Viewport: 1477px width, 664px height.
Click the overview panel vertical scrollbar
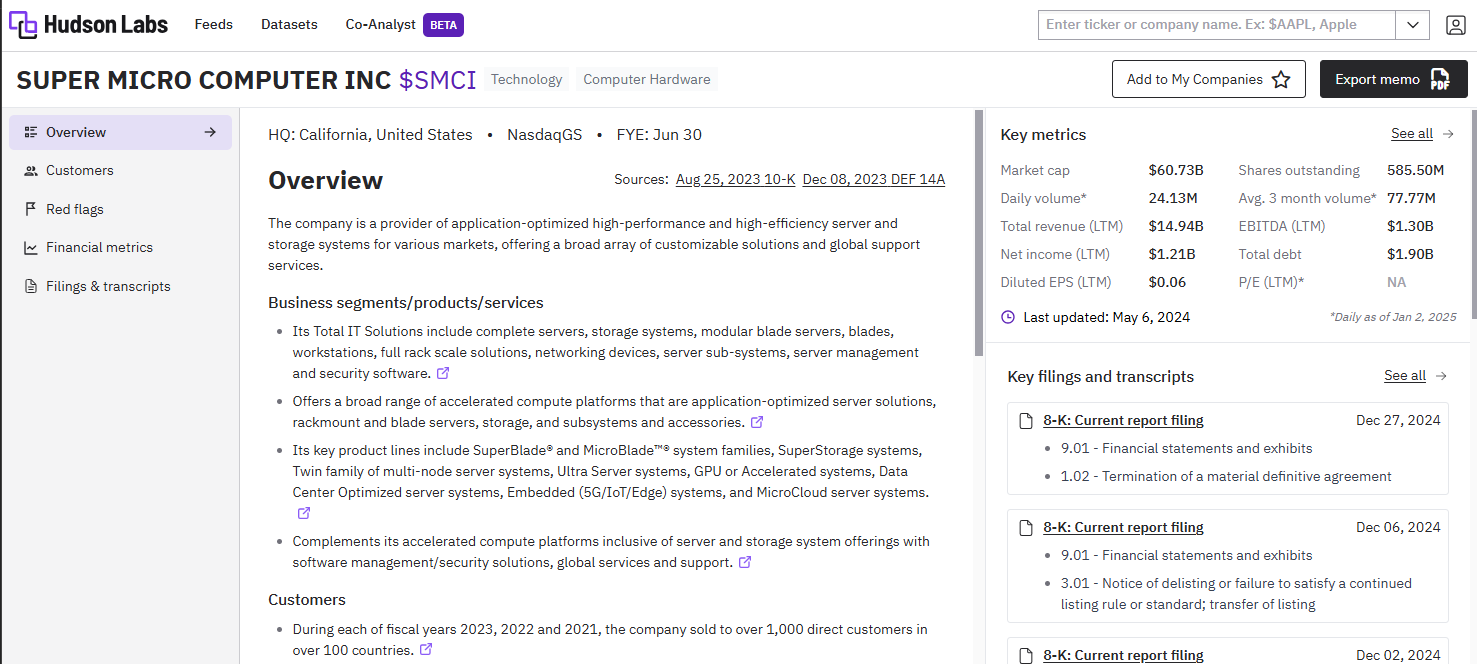tap(979, 232)
